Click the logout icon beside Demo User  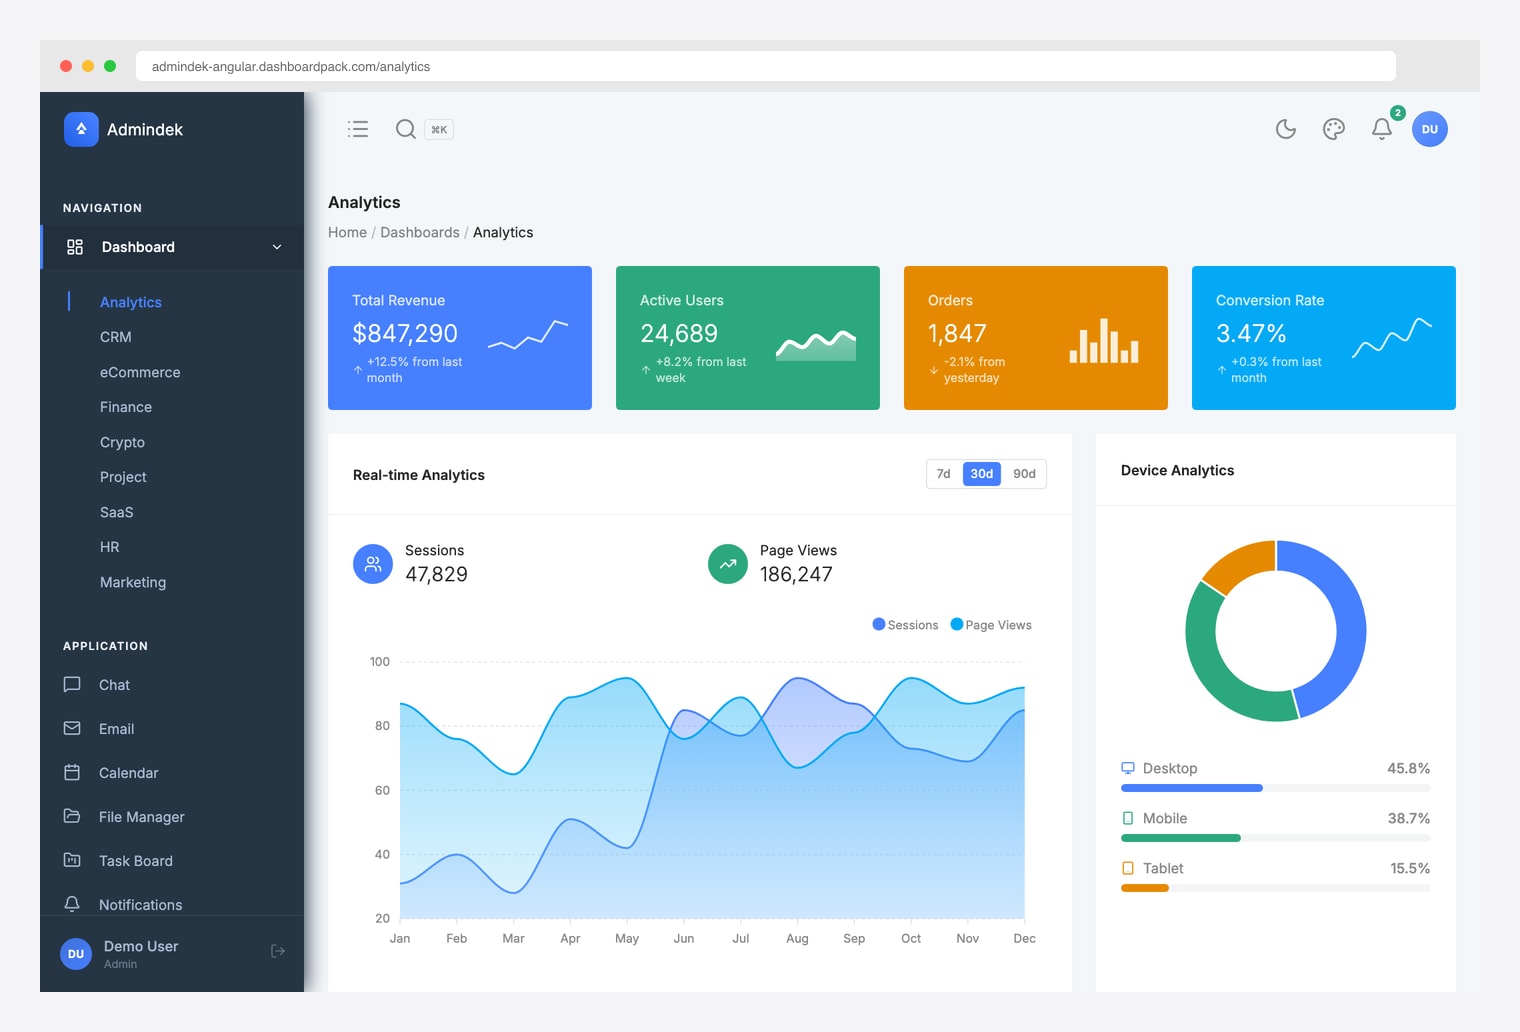coord(278,951)
